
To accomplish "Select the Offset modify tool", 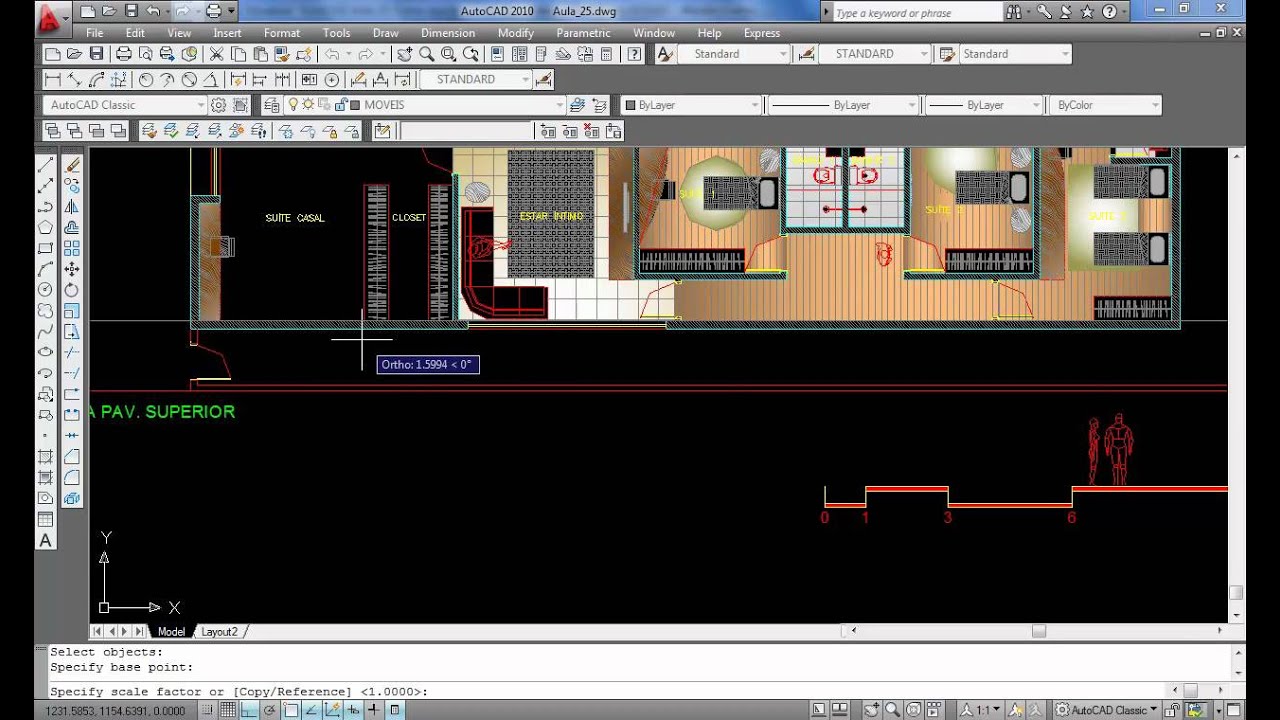I will (72, 228).
